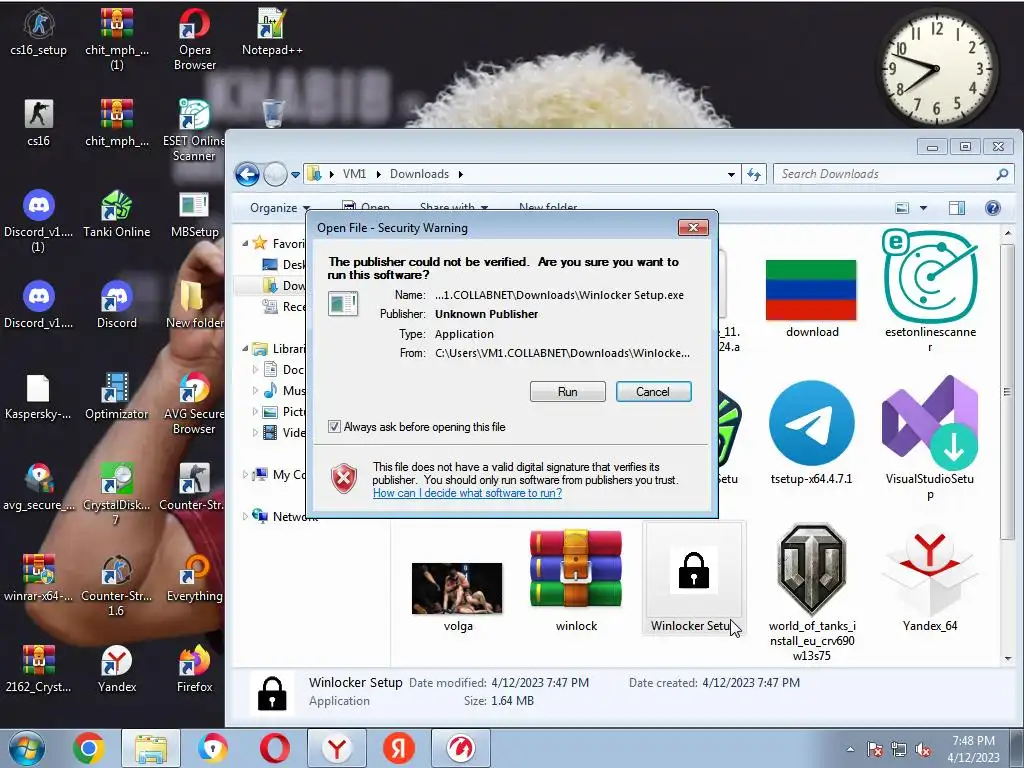Open How can I decide what software link

tap(468, 493)
